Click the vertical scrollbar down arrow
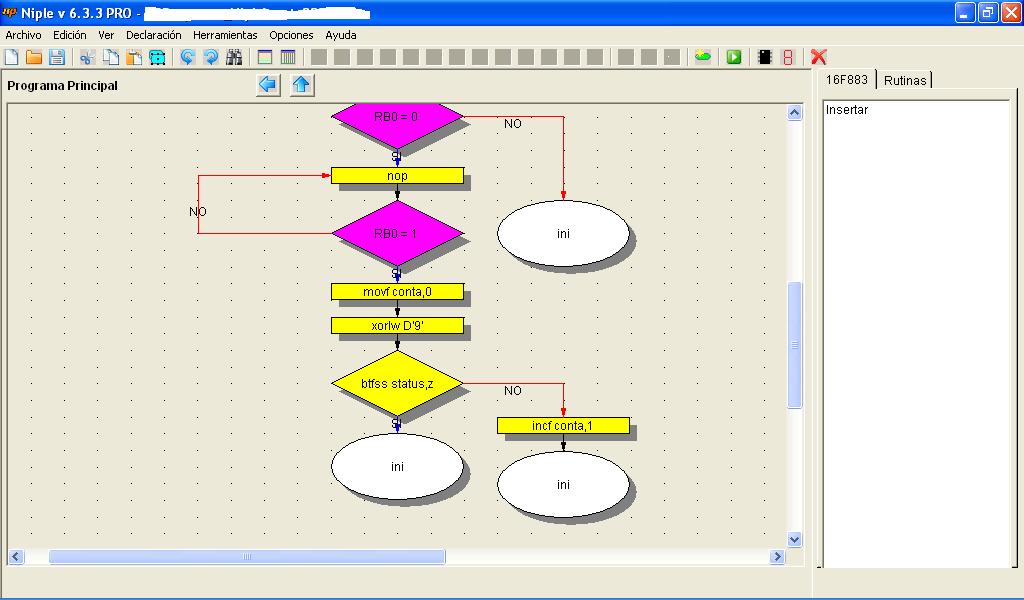 click(x=794, y=539)
